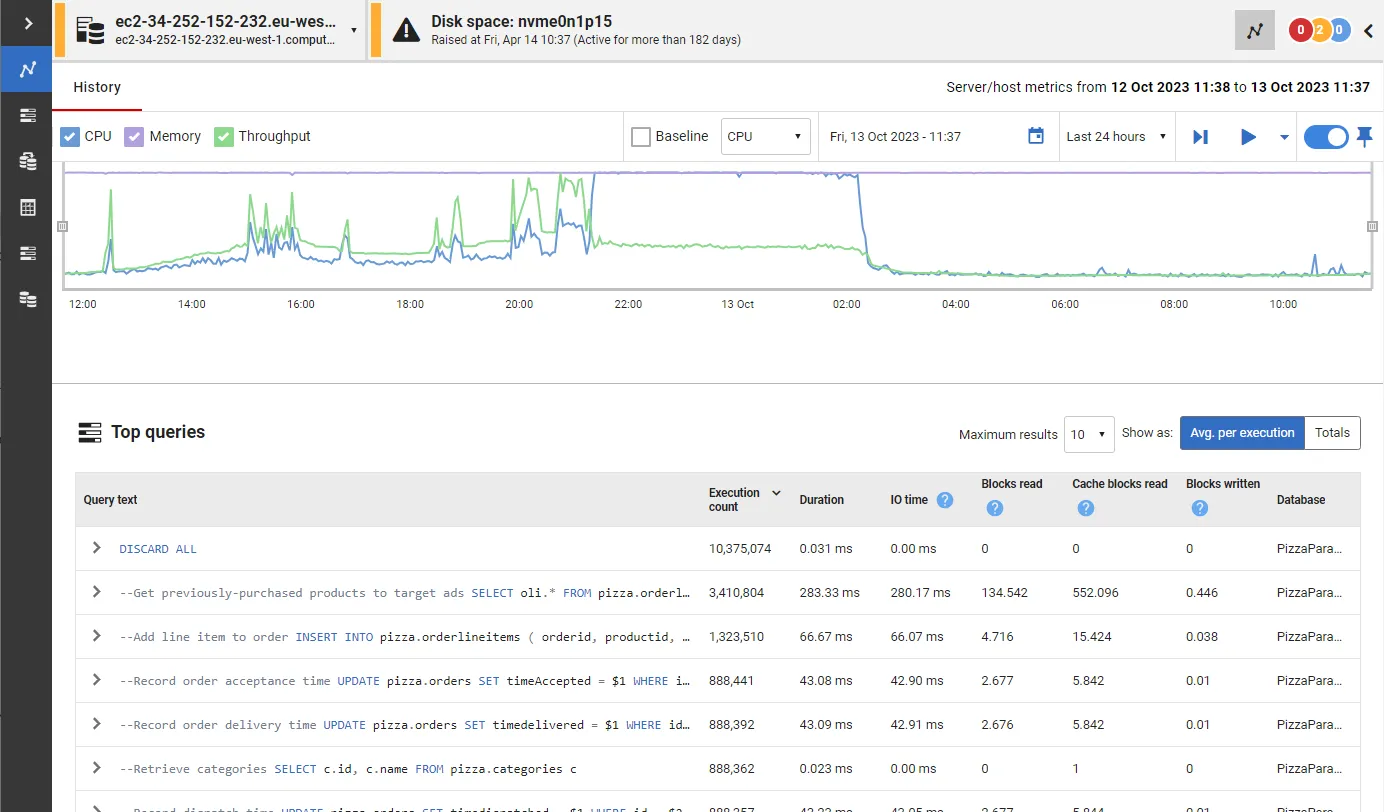Open the activity graph icon in sidebar
This screenshot has width=1384, height=812.
click(28, 69)
